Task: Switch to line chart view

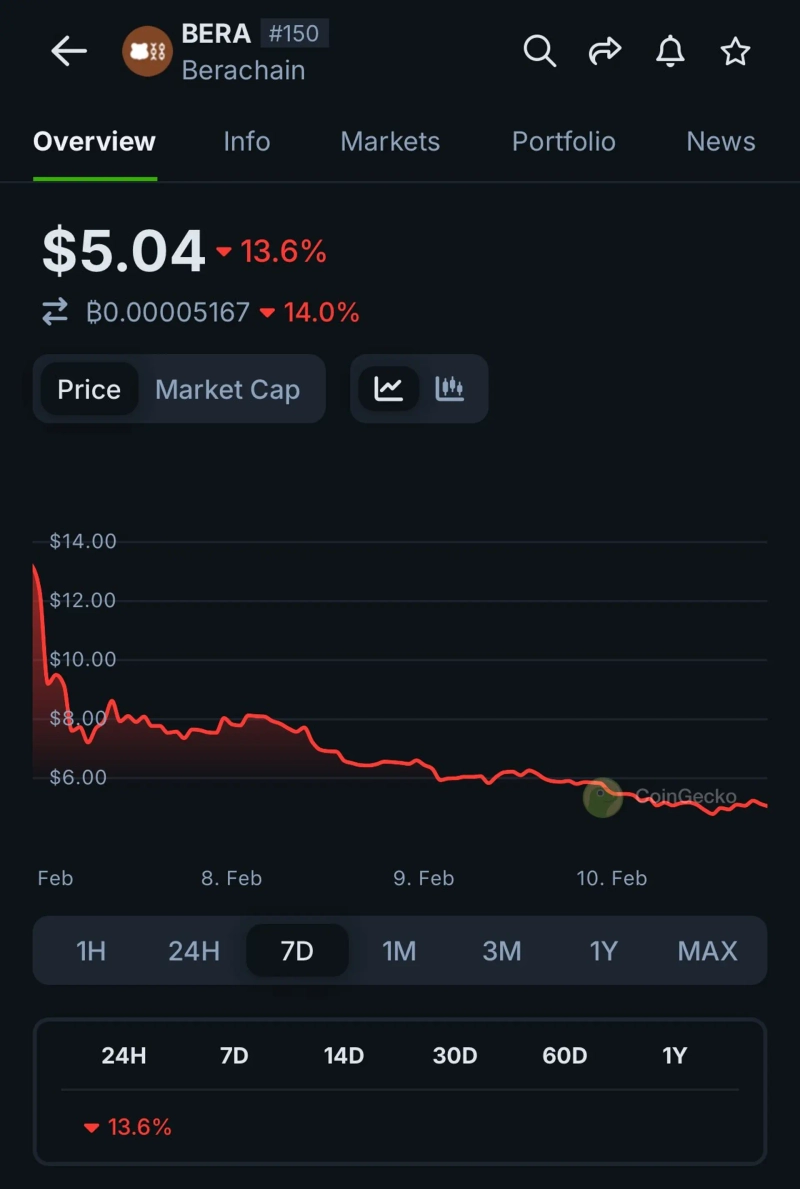Action: 389,389
